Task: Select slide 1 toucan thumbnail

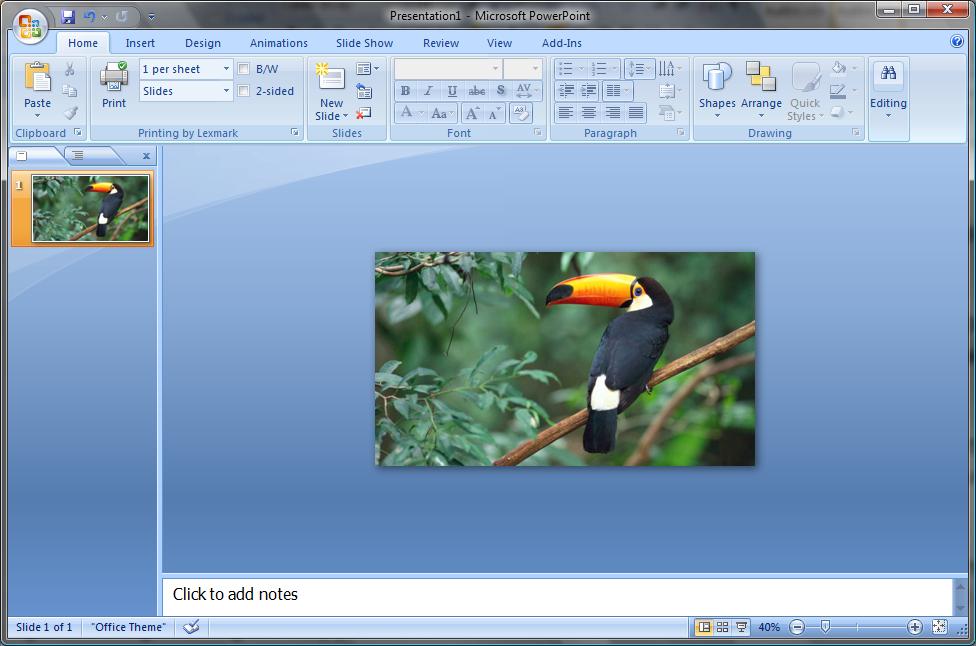Action: (91, 208)
